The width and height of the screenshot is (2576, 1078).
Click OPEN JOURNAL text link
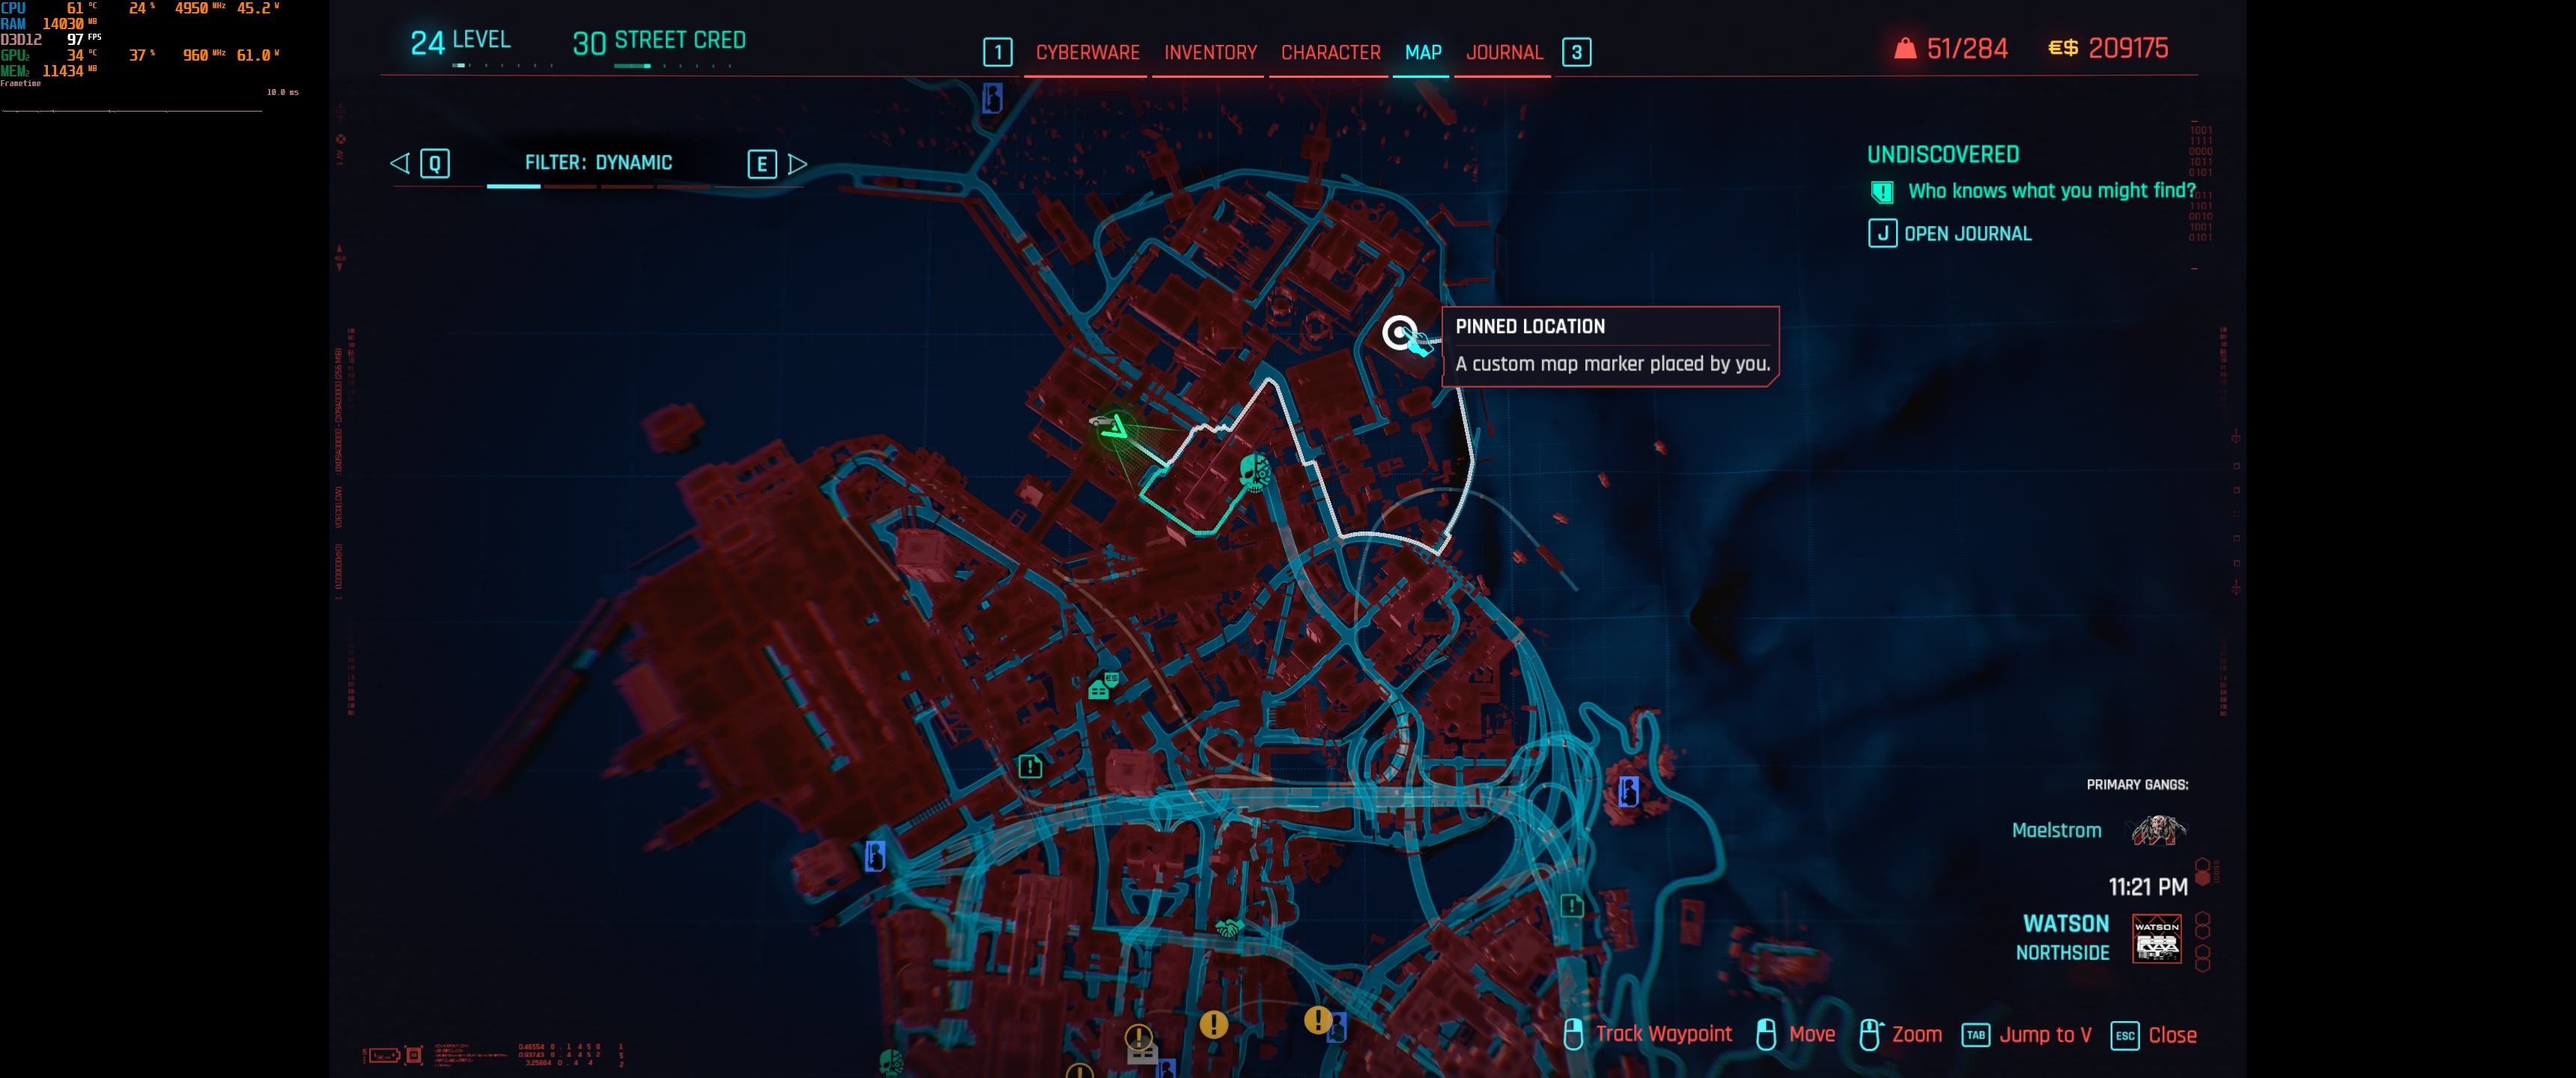(1967, 234)
